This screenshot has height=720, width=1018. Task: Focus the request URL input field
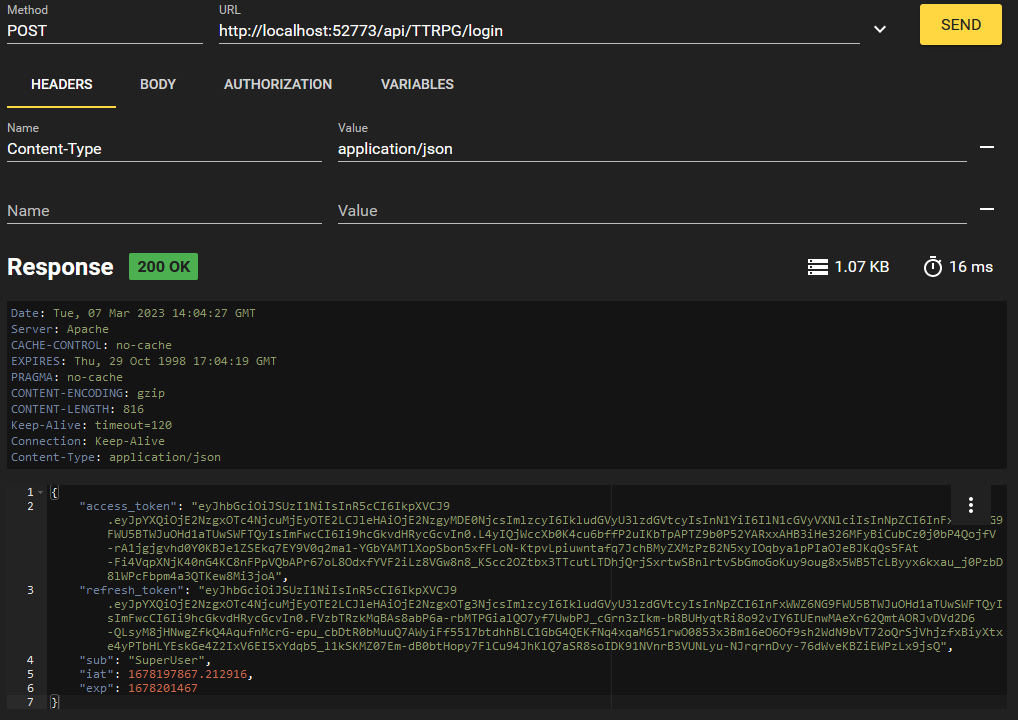[x=538, y=31]
